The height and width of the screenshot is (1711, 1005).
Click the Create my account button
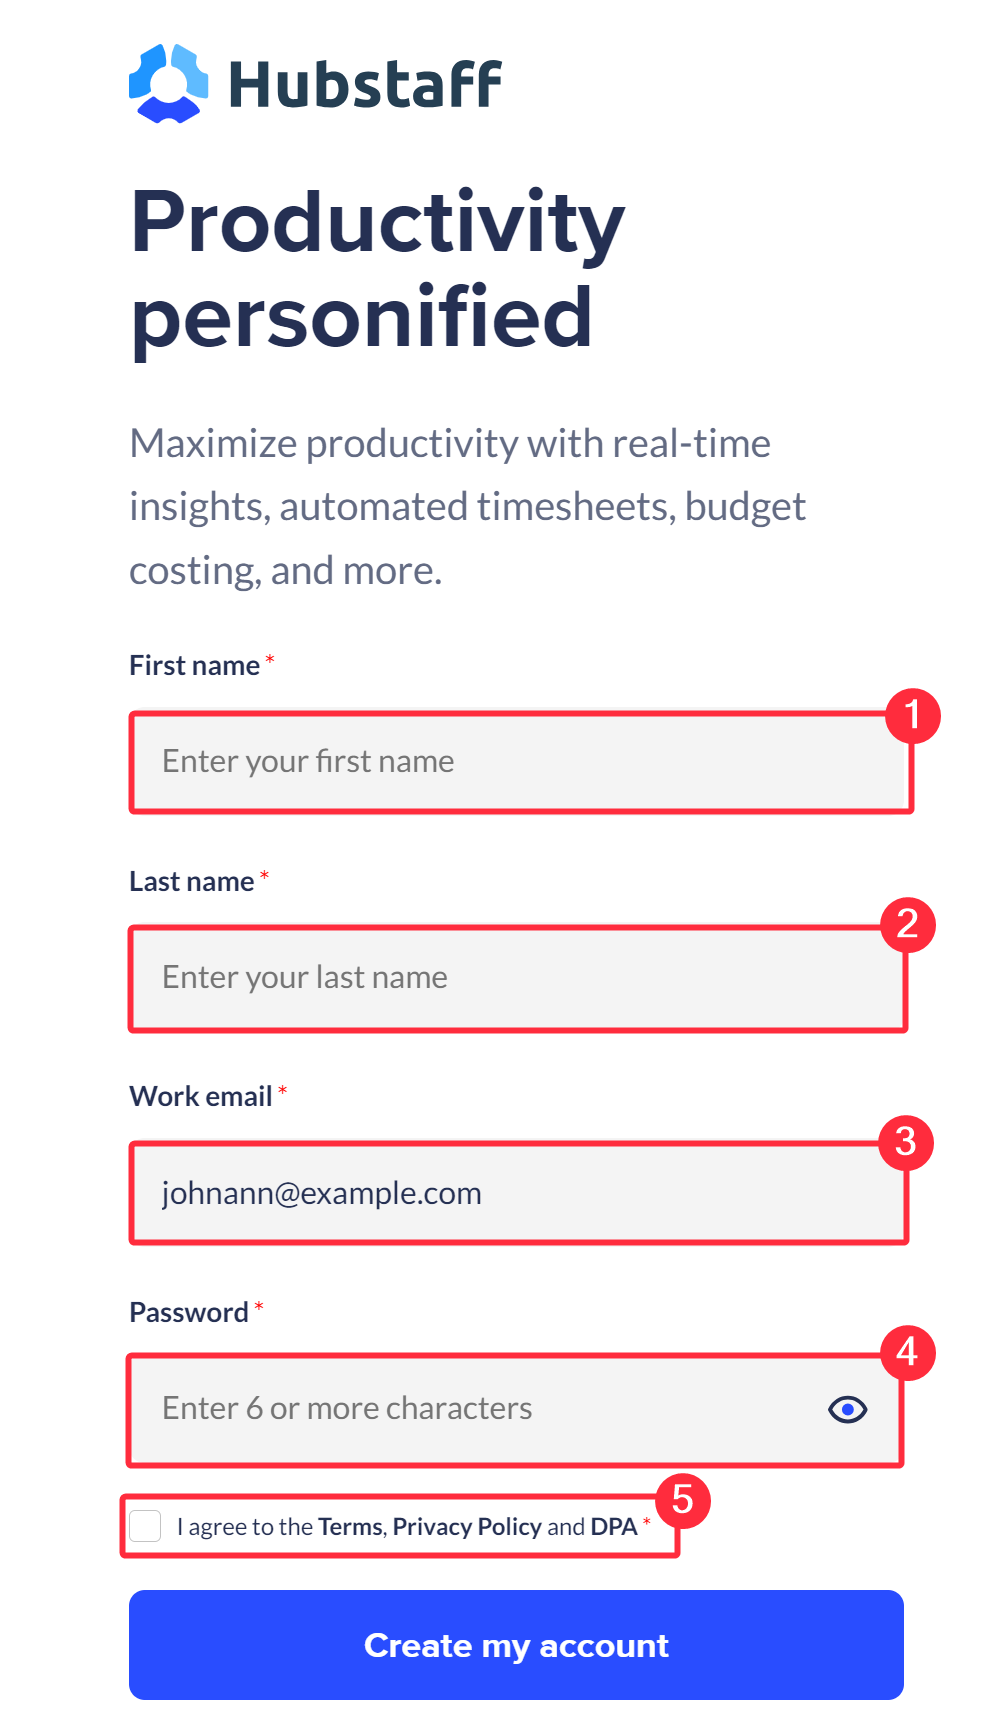pos(516,1645)
